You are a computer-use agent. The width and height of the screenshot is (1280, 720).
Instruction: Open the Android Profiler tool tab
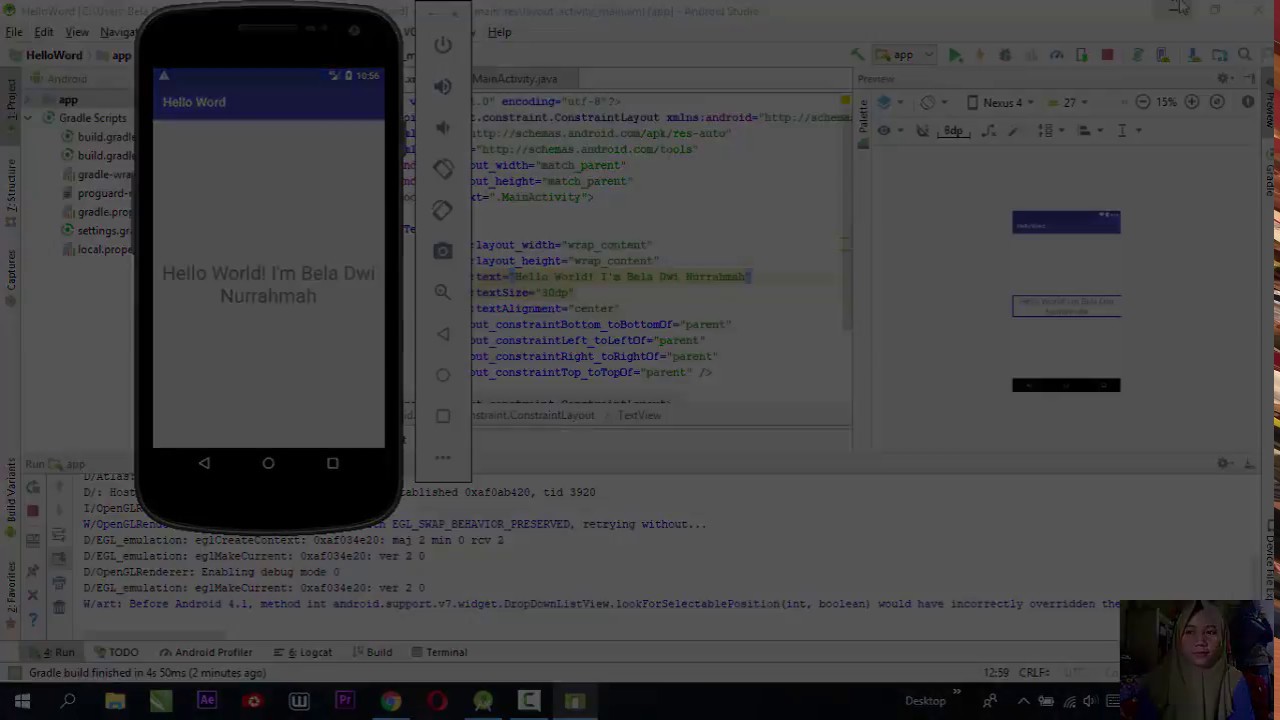206,652
